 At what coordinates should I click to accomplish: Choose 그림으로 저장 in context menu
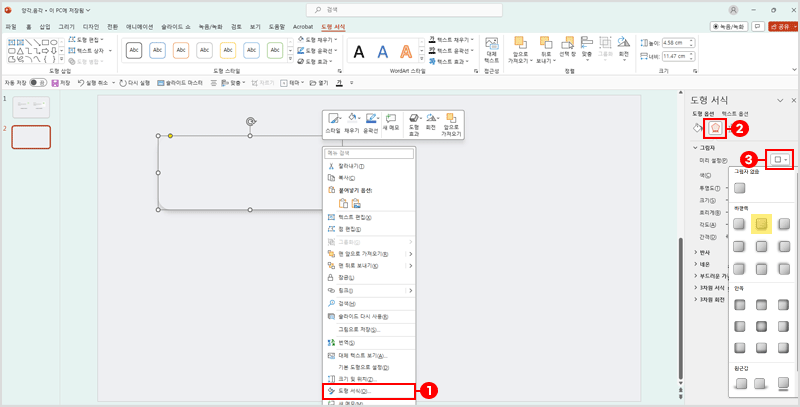click(x=369, y=329)
